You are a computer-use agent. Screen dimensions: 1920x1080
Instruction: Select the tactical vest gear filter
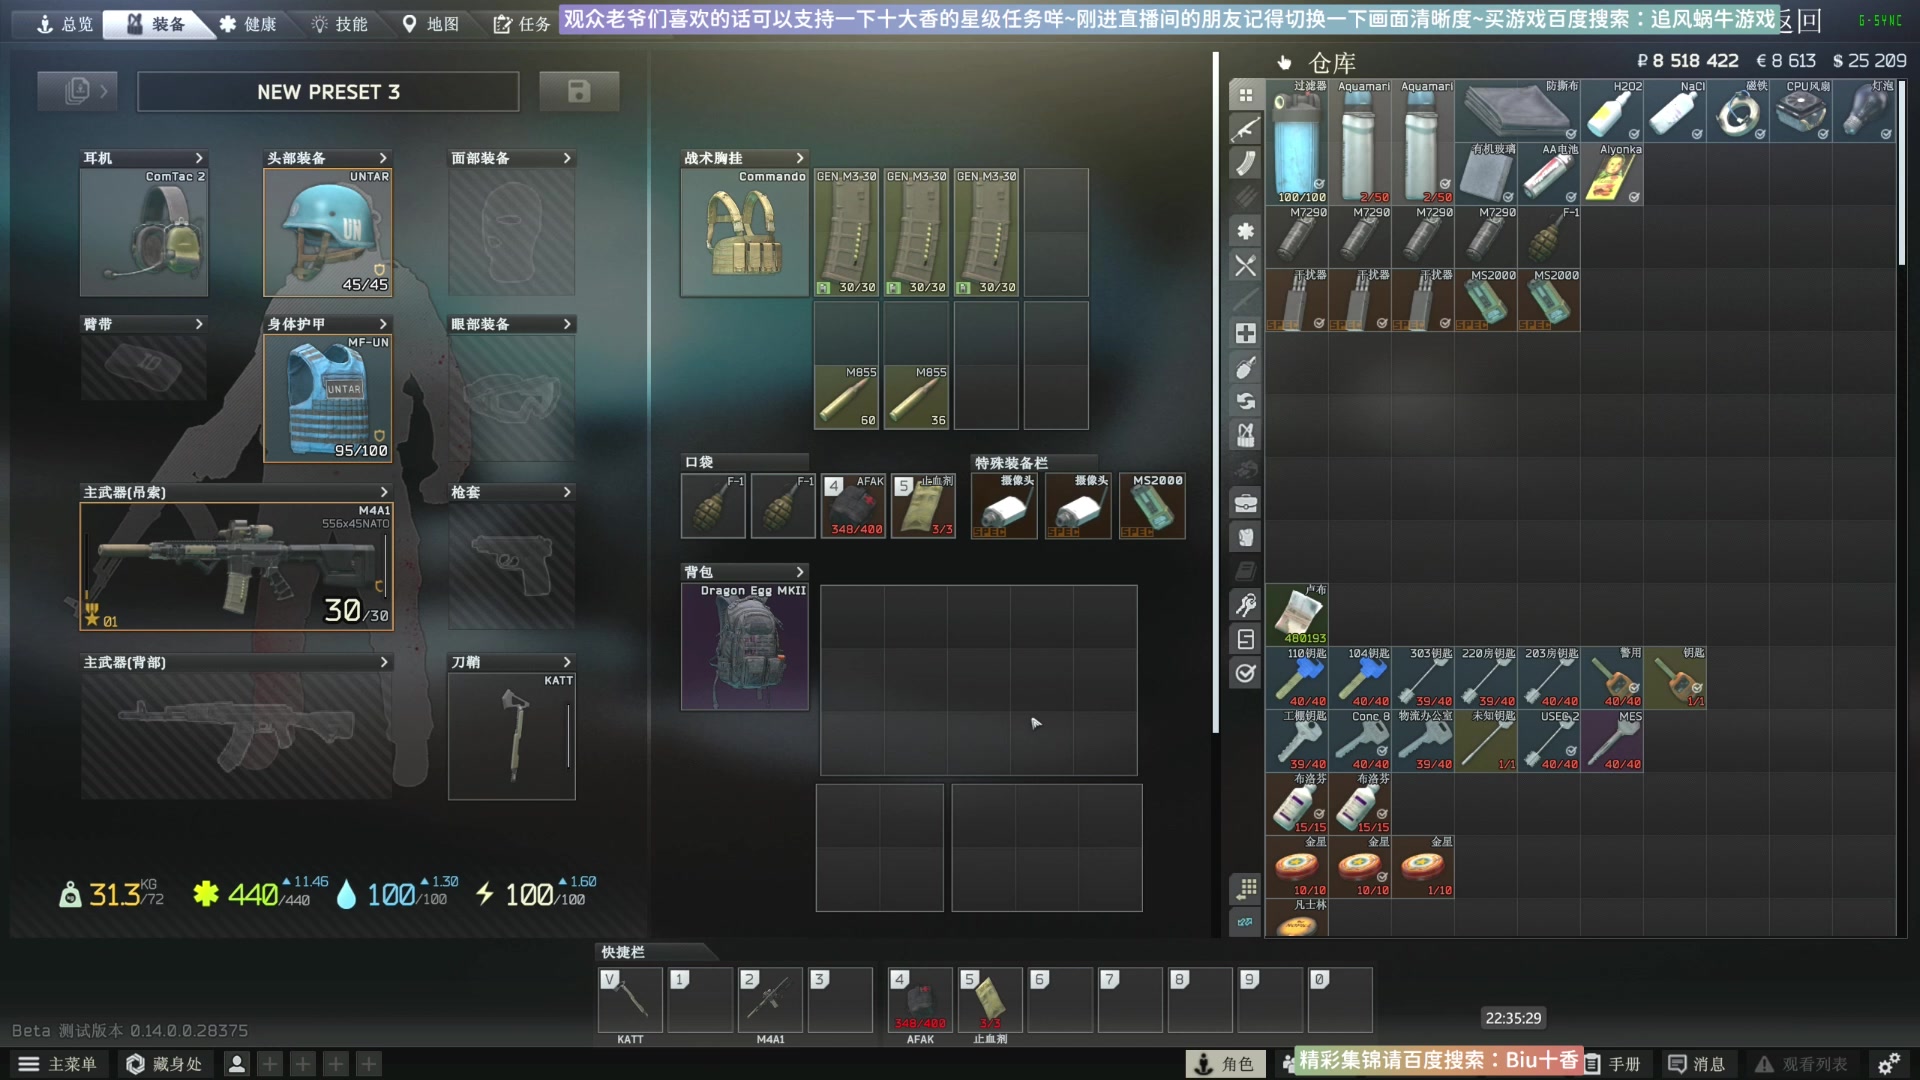click(x=1245, y=435)
